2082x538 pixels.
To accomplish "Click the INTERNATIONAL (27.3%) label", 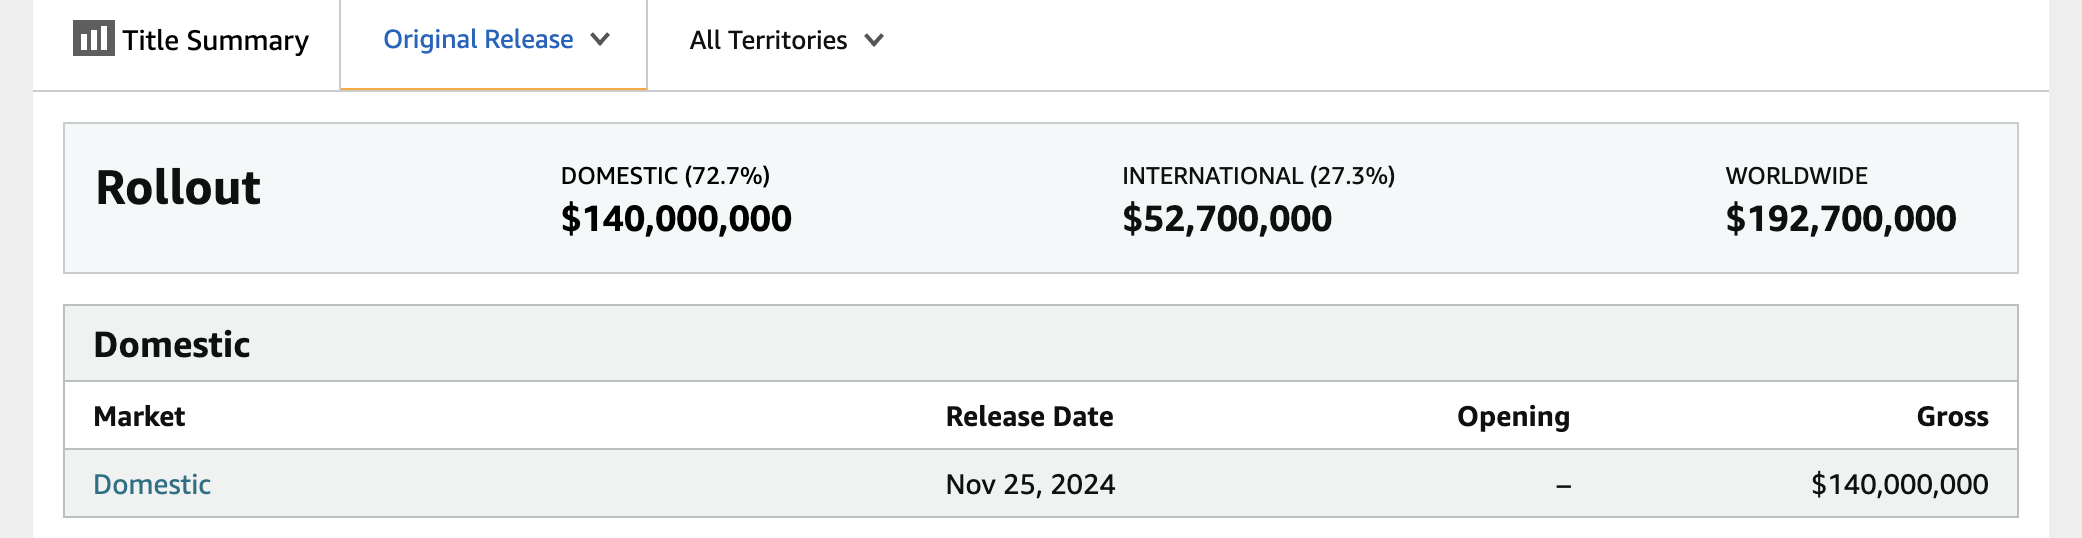I will coord(1258,176).
